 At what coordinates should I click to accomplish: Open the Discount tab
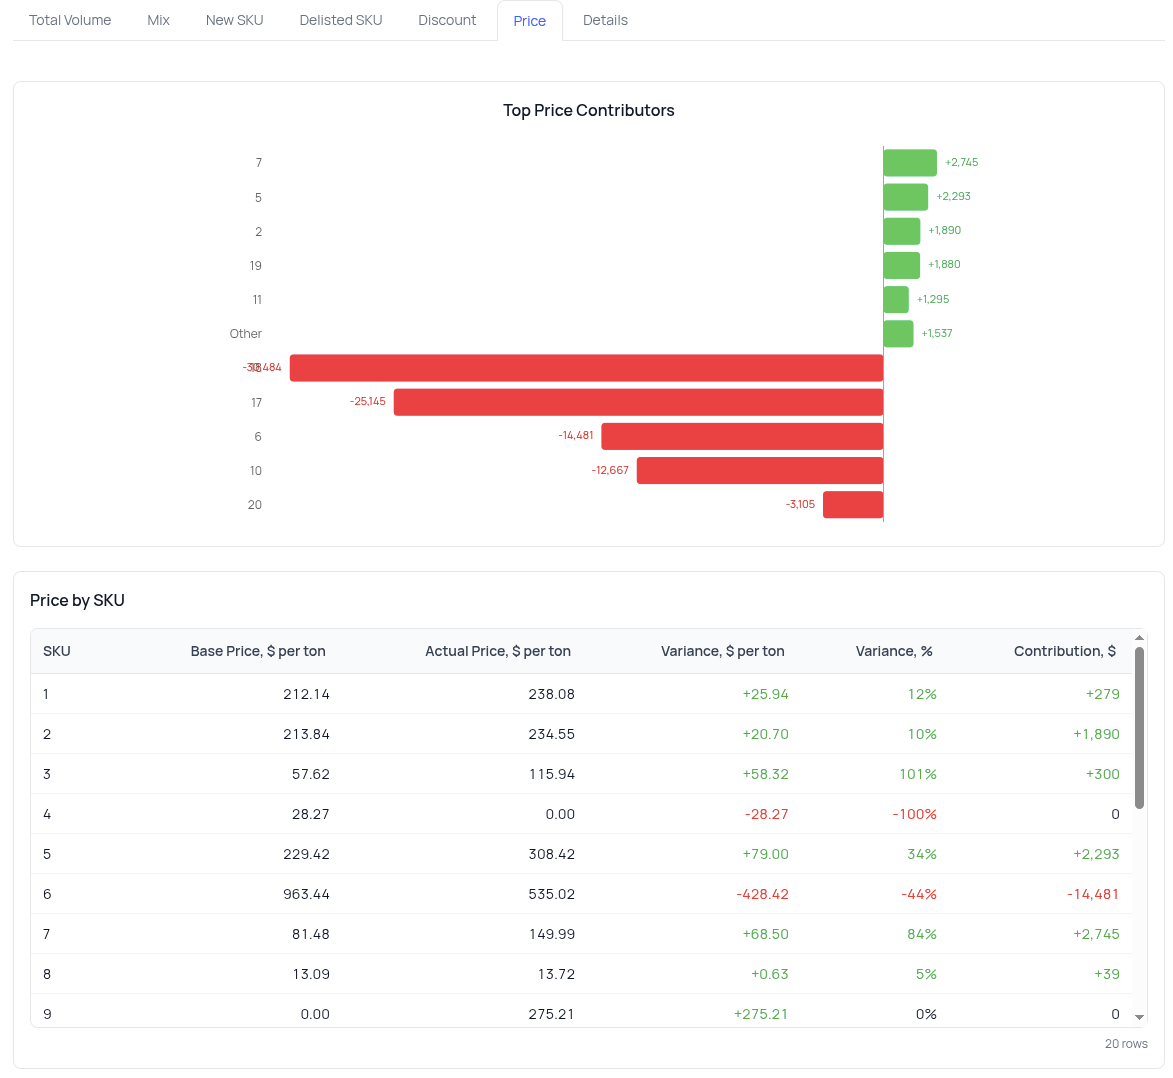tap(447, 20)
